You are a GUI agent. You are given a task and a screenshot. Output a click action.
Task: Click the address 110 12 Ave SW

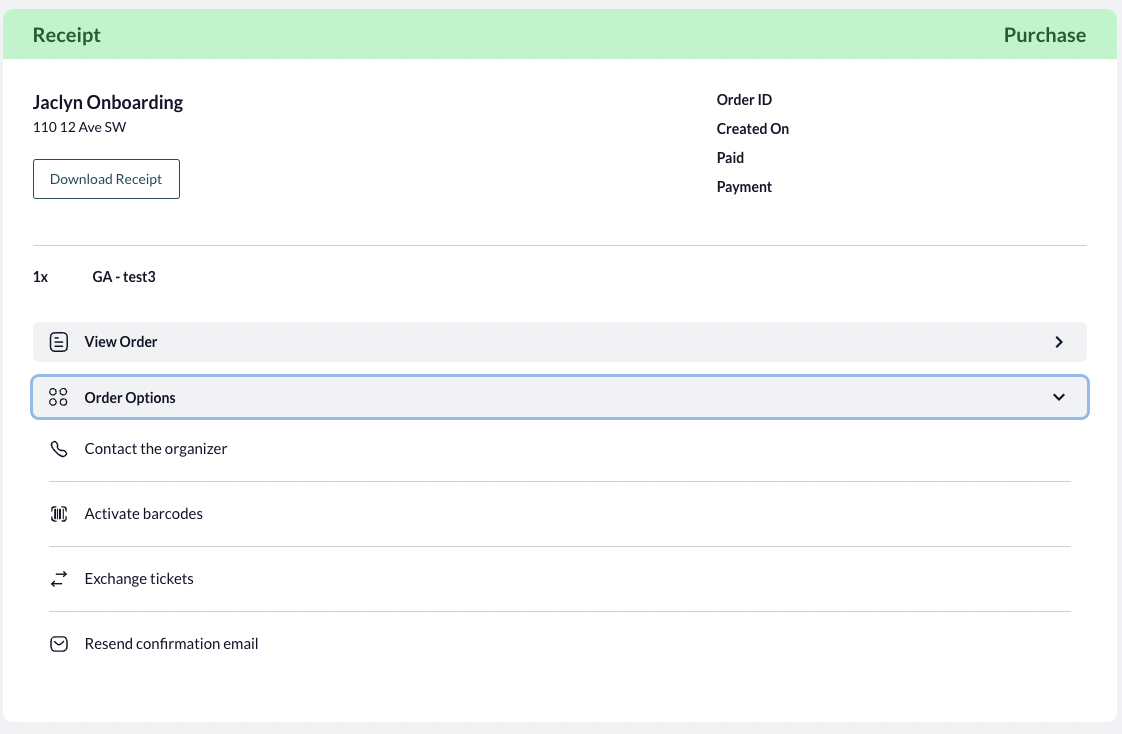tap(79, 127)
